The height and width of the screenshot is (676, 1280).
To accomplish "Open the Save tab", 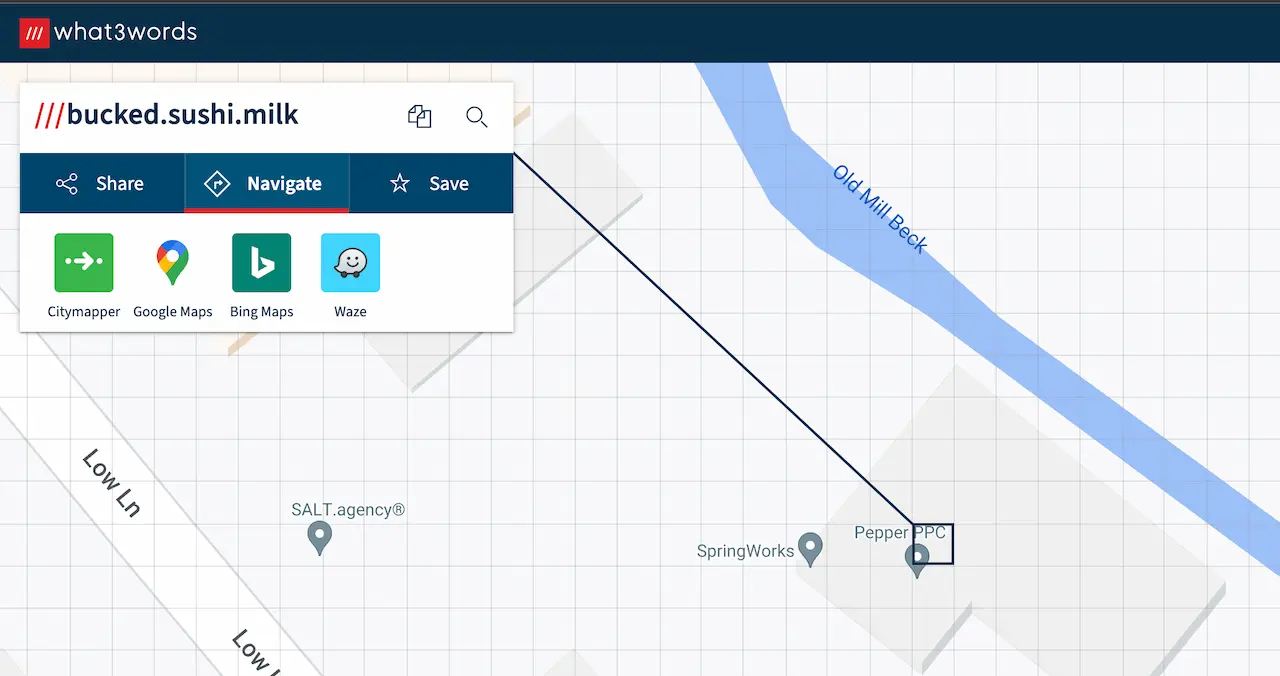I will [431, 183].
